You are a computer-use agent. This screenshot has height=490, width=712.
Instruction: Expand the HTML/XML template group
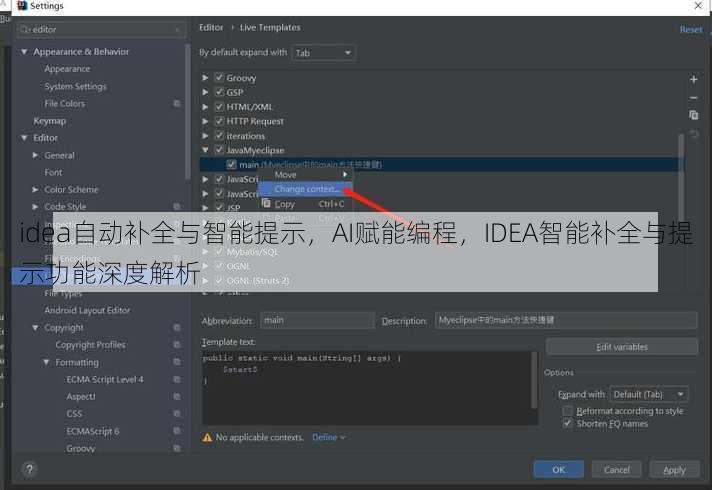[205, 107]
